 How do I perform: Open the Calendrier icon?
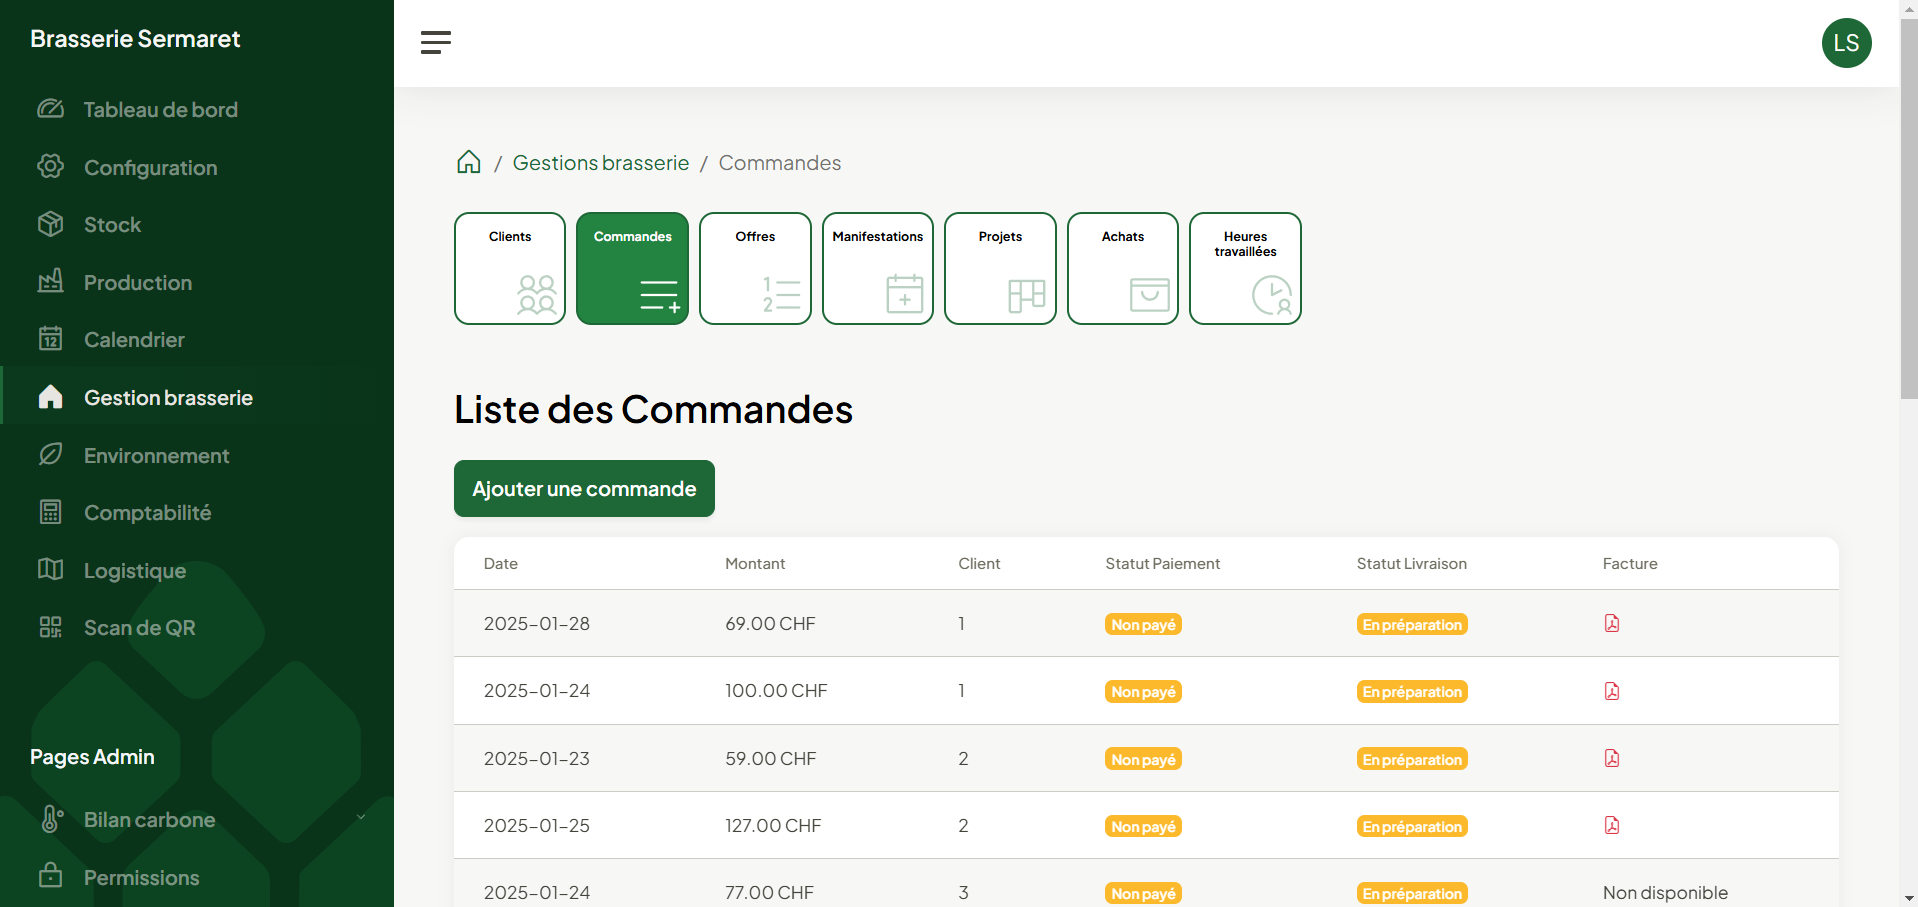[50, 339]
